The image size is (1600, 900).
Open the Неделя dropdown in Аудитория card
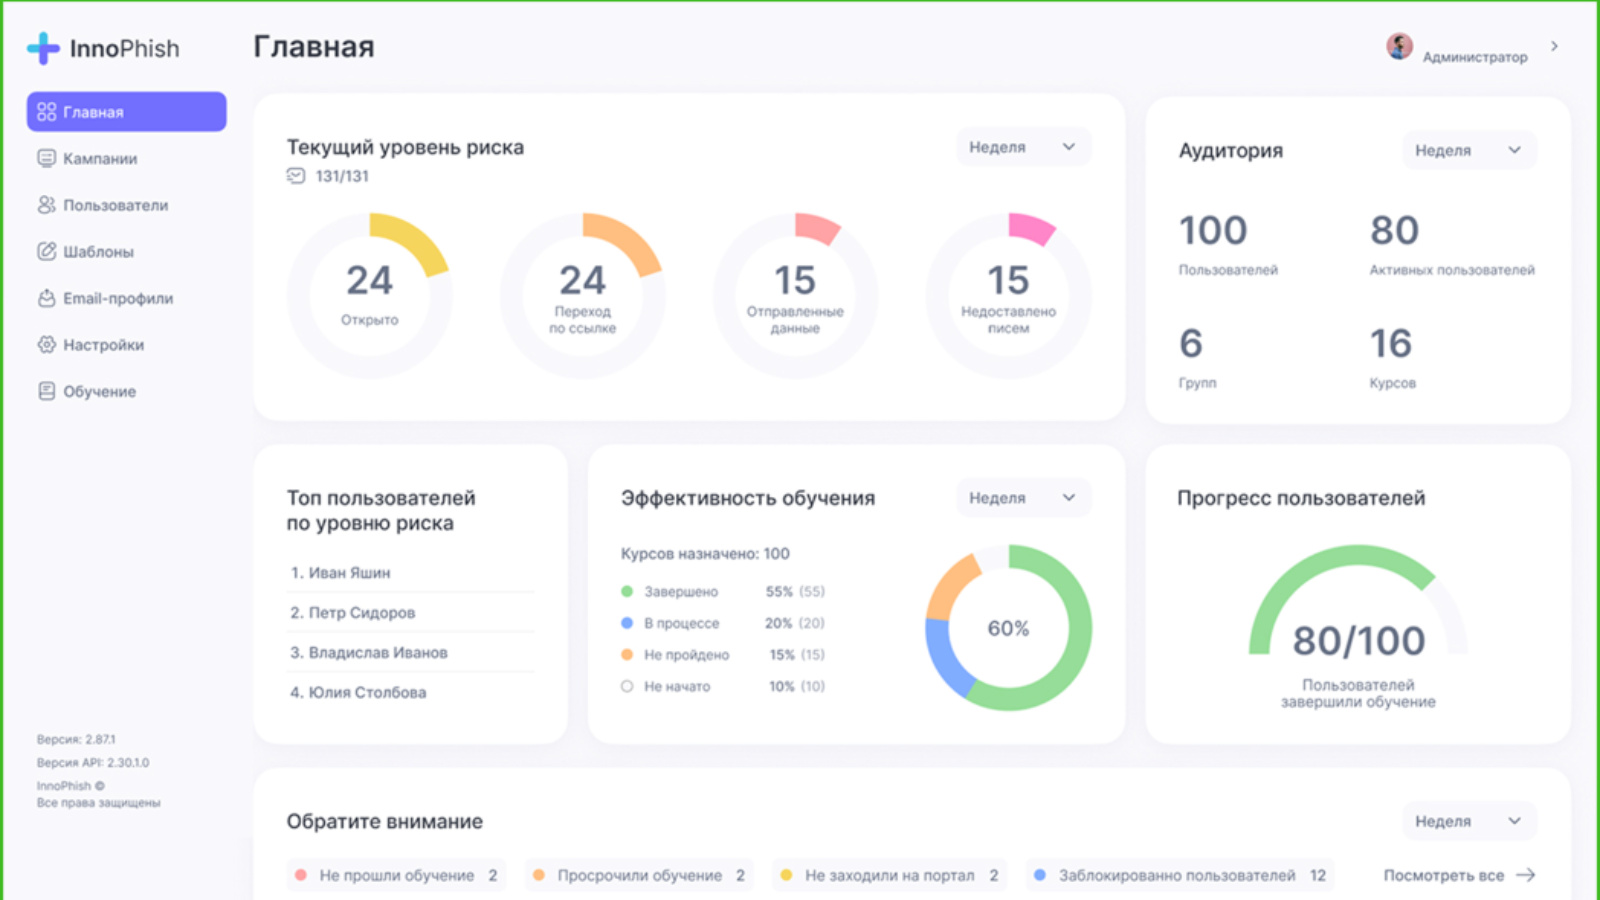1468,150
